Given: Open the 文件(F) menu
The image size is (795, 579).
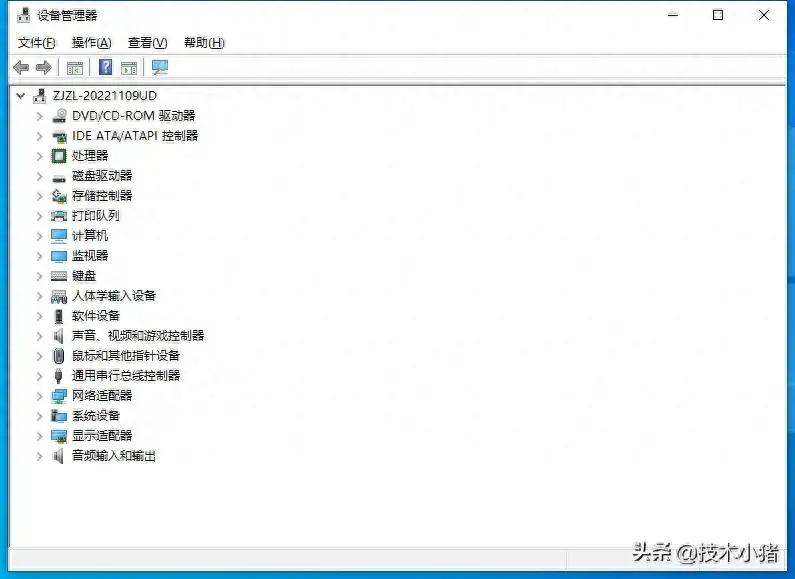Looking at the screenshot, I should pyautogui.click(x=37, y=43).
